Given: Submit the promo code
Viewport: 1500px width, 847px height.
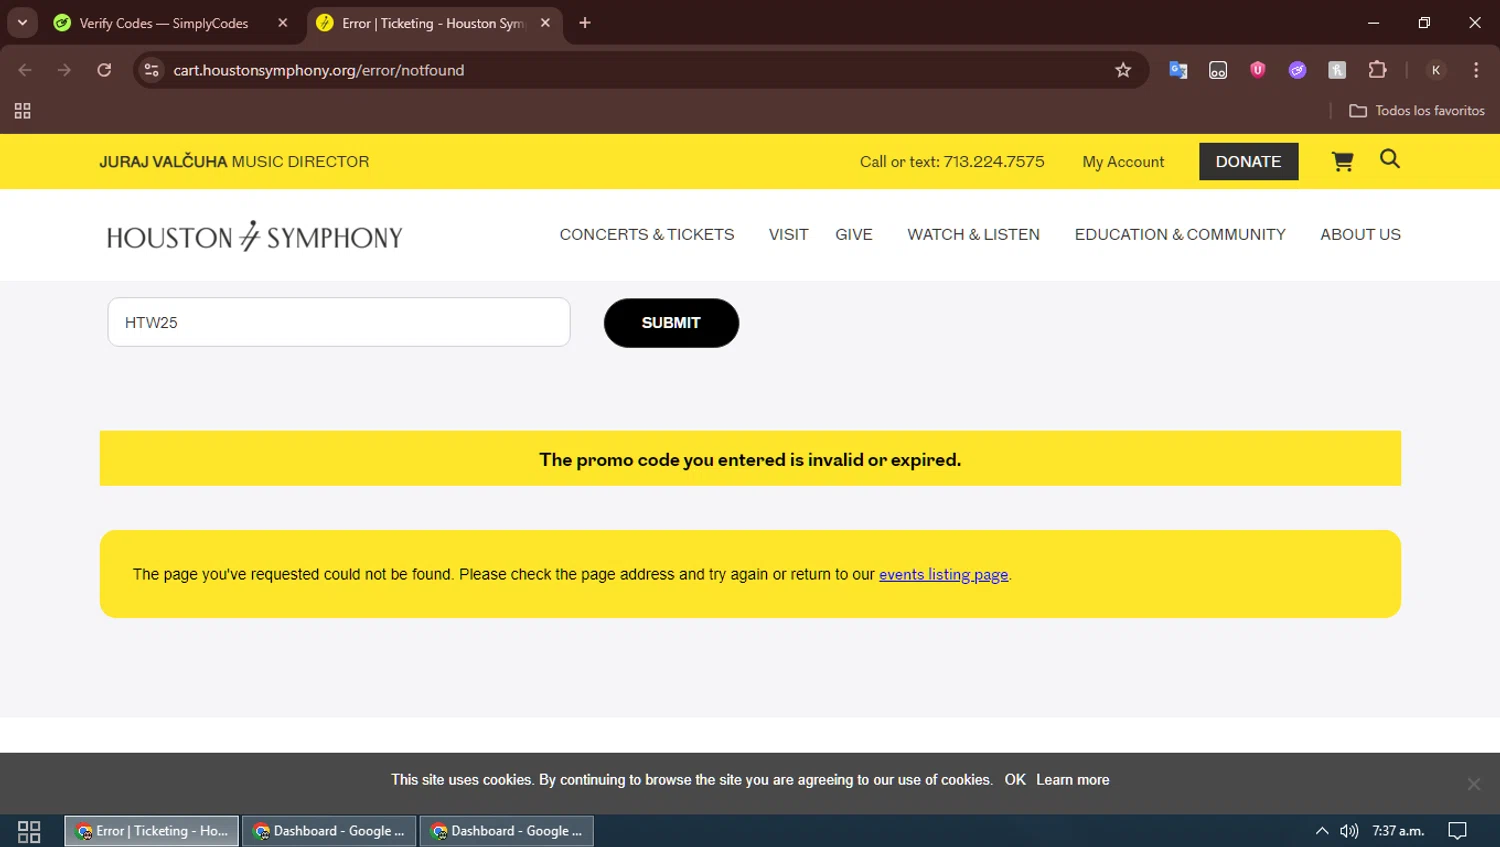Looking at the screenshot, I should [671, 323].
